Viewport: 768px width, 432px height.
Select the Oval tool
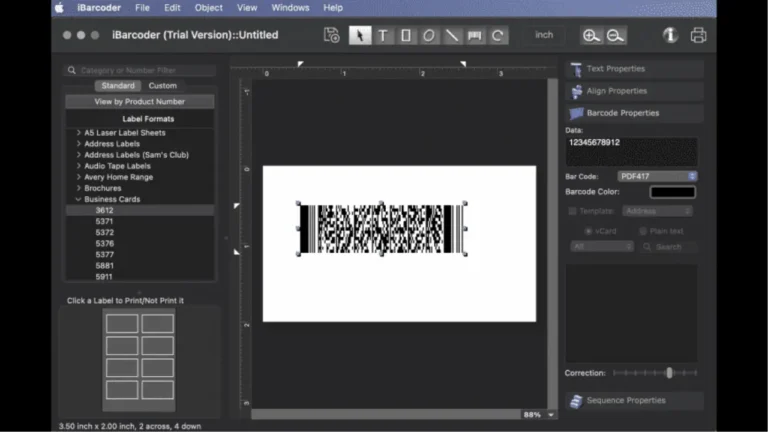point(429,35)
